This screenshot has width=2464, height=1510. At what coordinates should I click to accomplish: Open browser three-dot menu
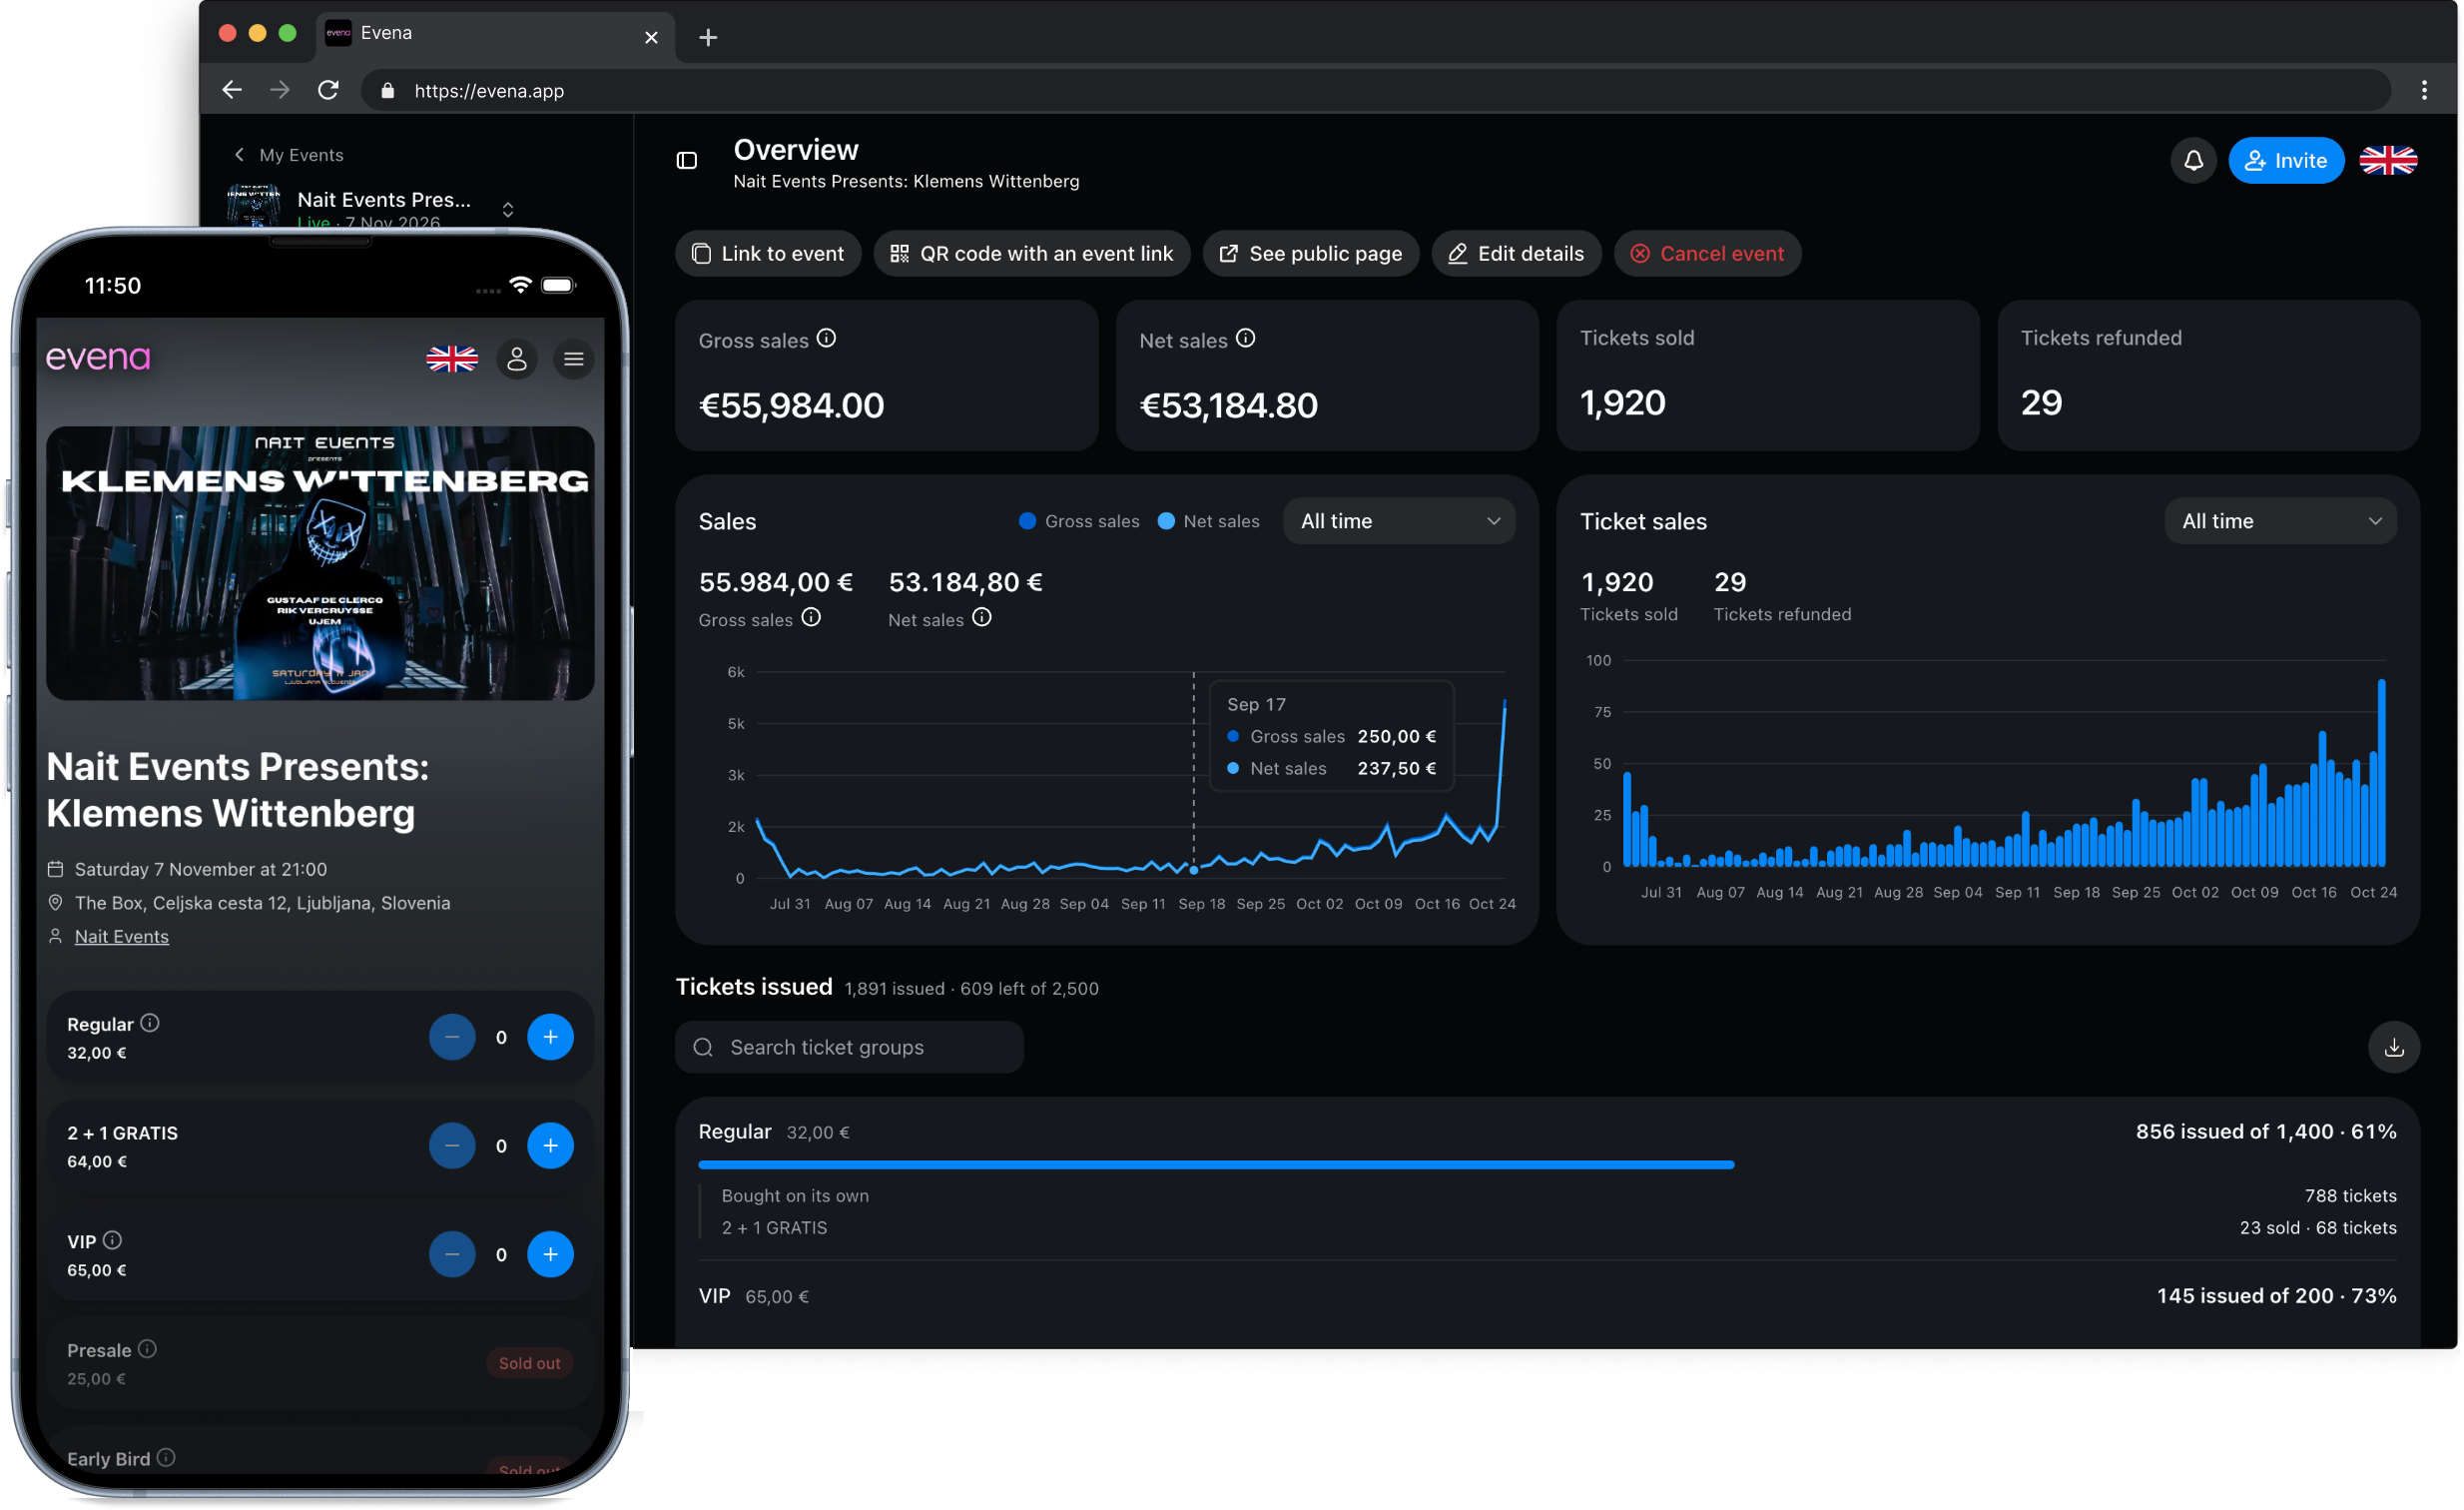point(2424,90)
